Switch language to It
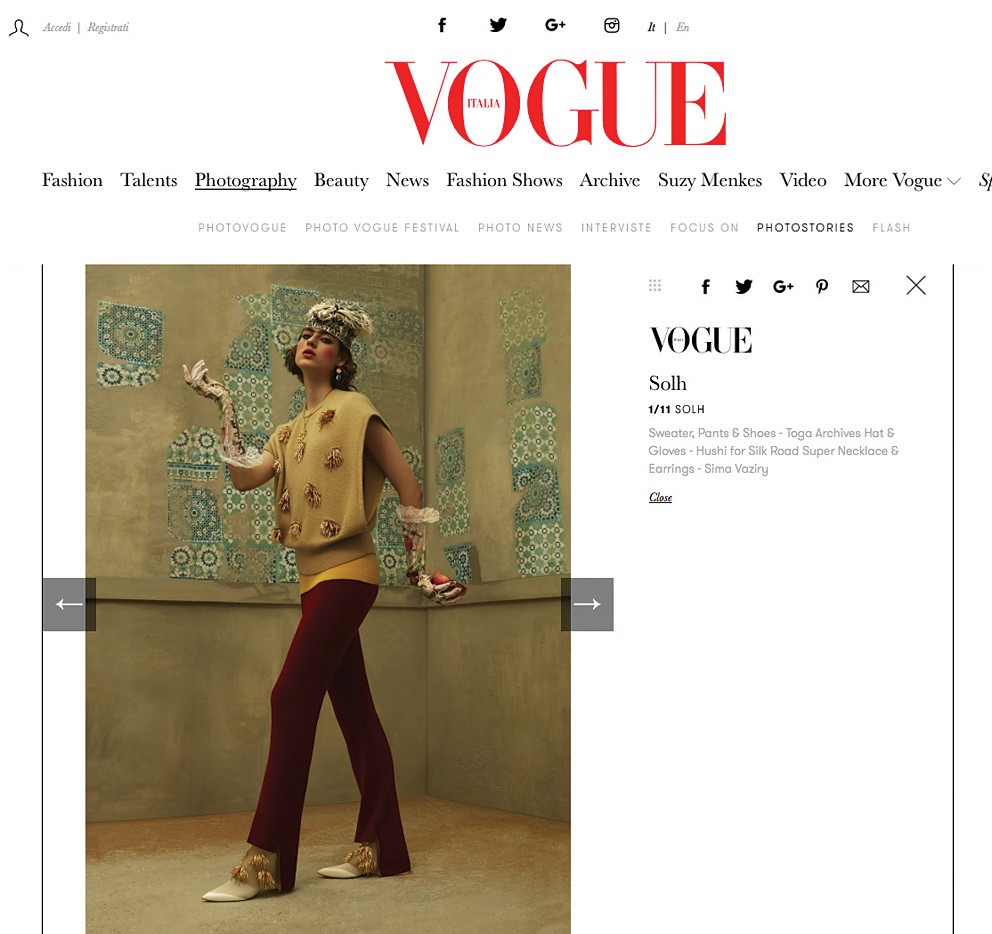Viewport: 992px width, 934px height. 651,27
